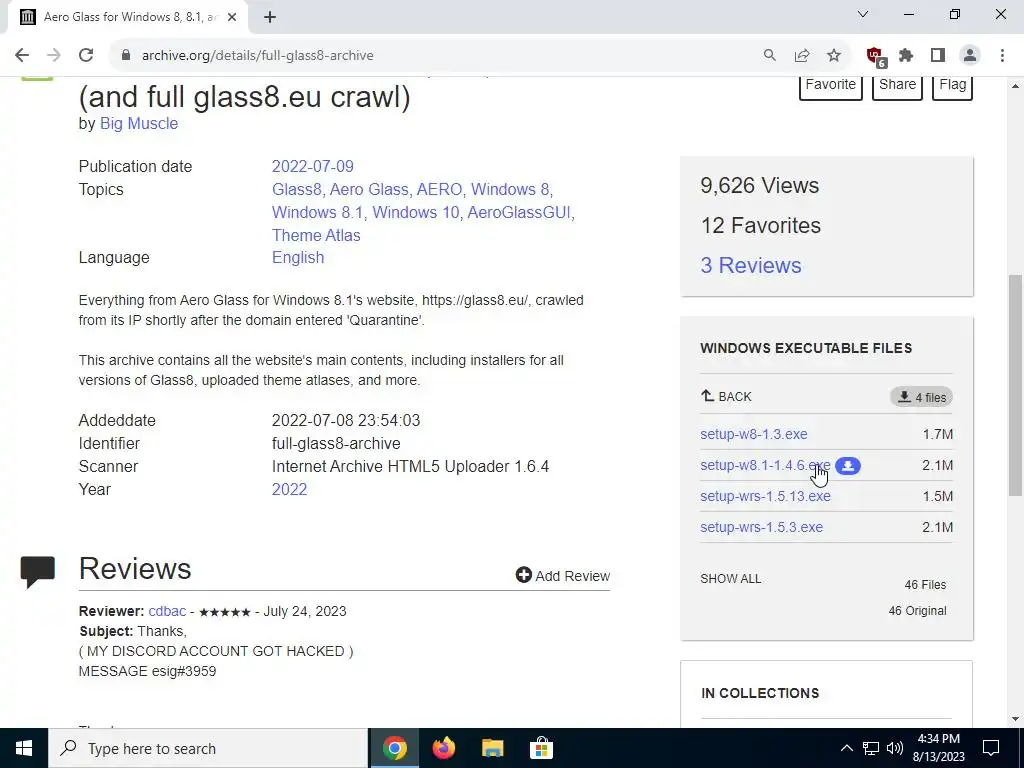1024x768 pixels.
Task: Click the download icon beside setup-w8.1-1.4.6.exe
Action: coord(848,466)
